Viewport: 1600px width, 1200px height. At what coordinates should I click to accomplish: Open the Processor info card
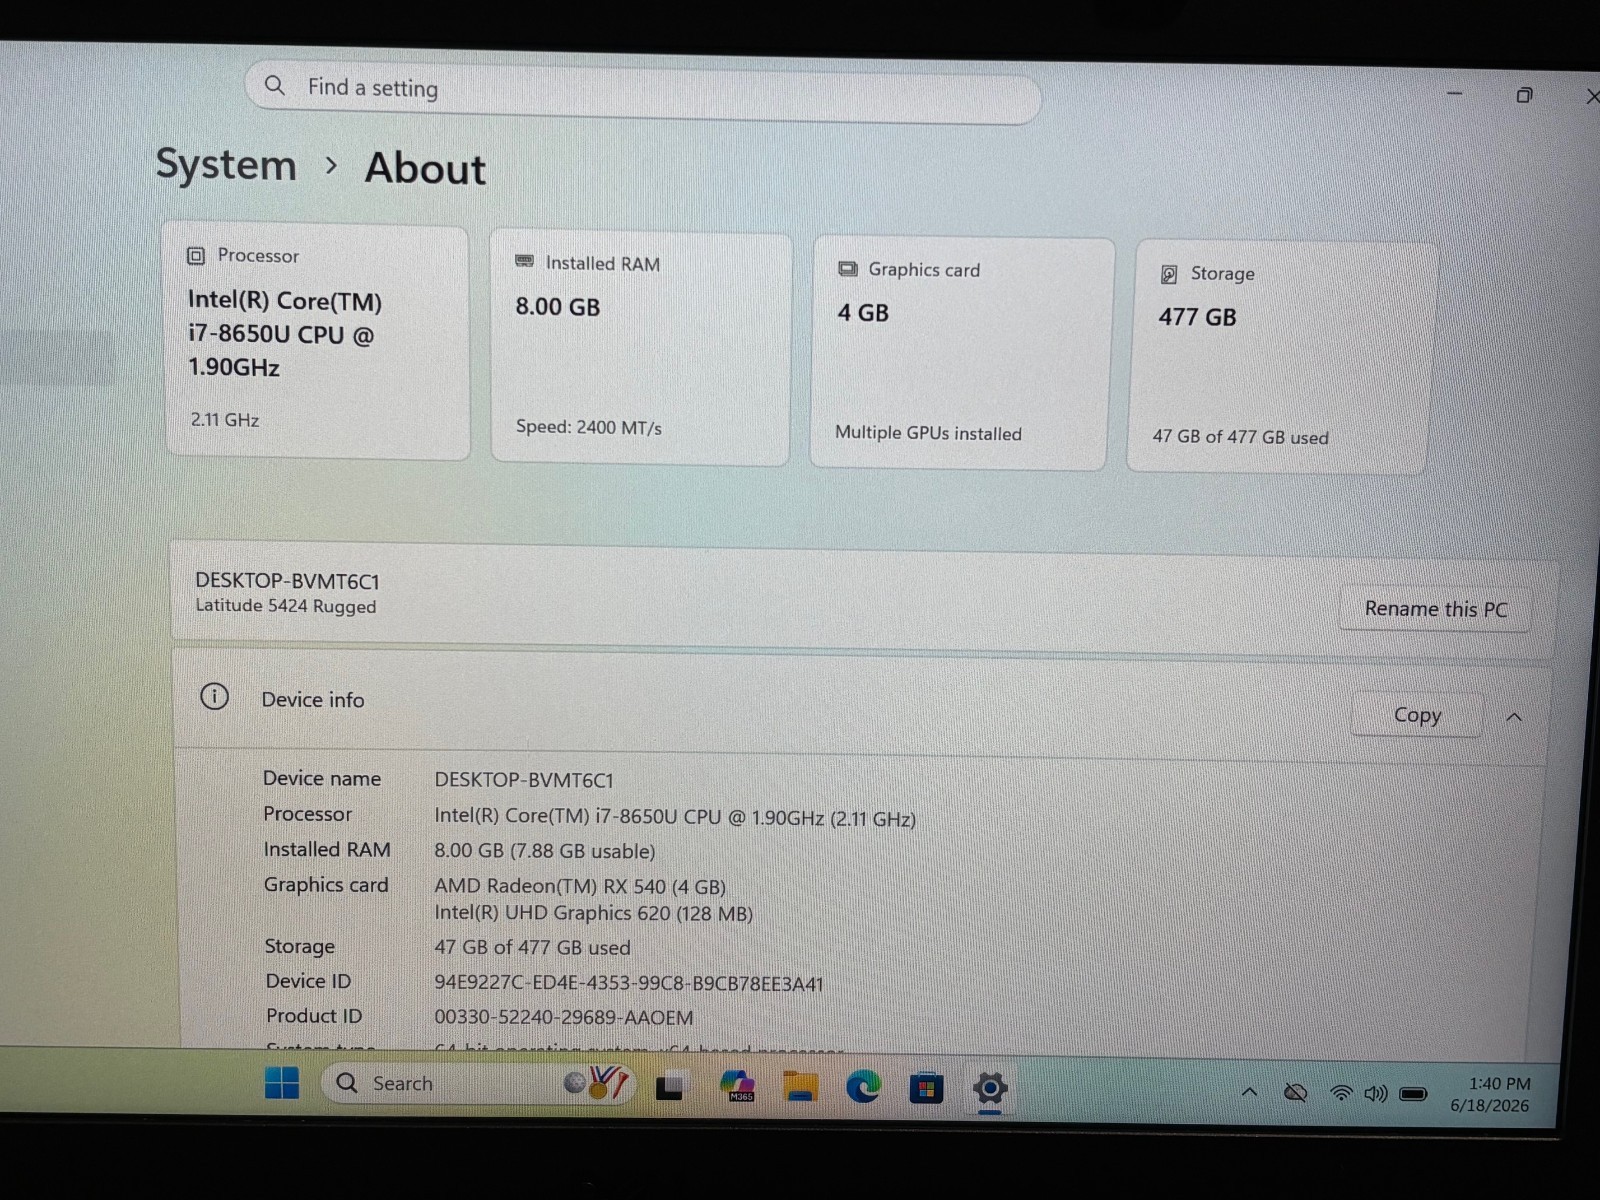point(317,343)
